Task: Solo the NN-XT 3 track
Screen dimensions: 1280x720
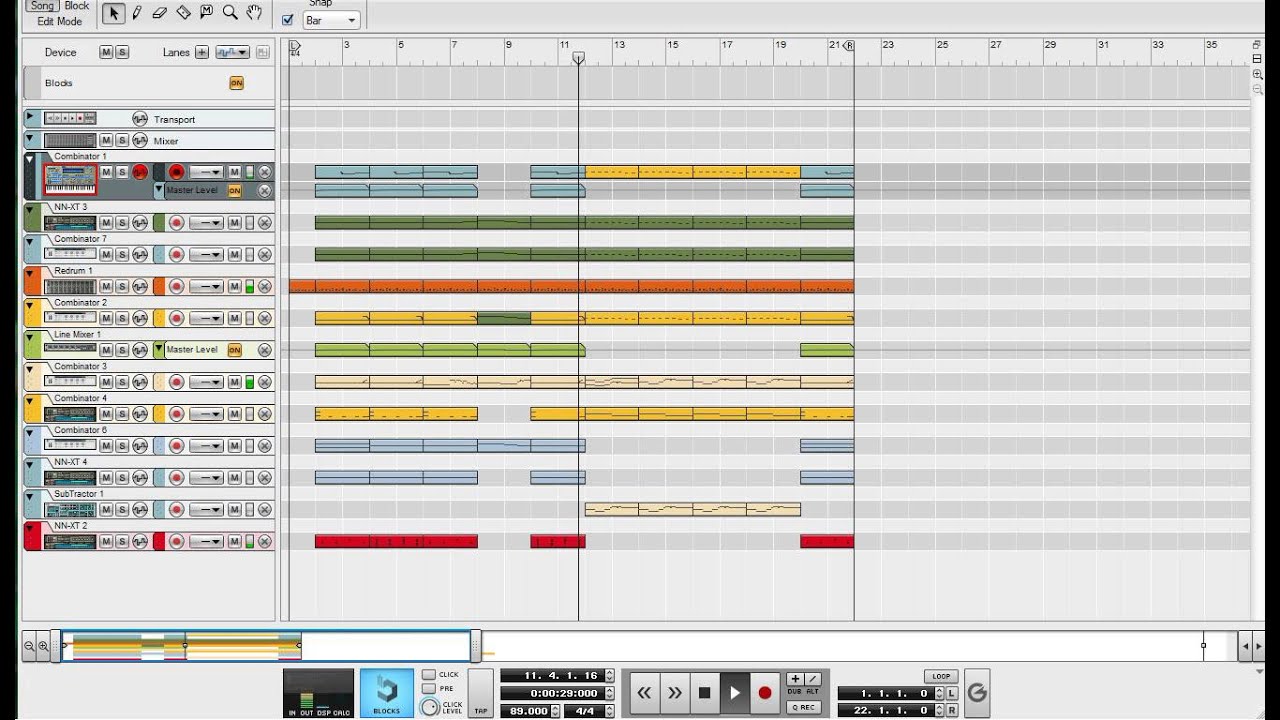Action: pyautogui.click(x=122, y=223)
